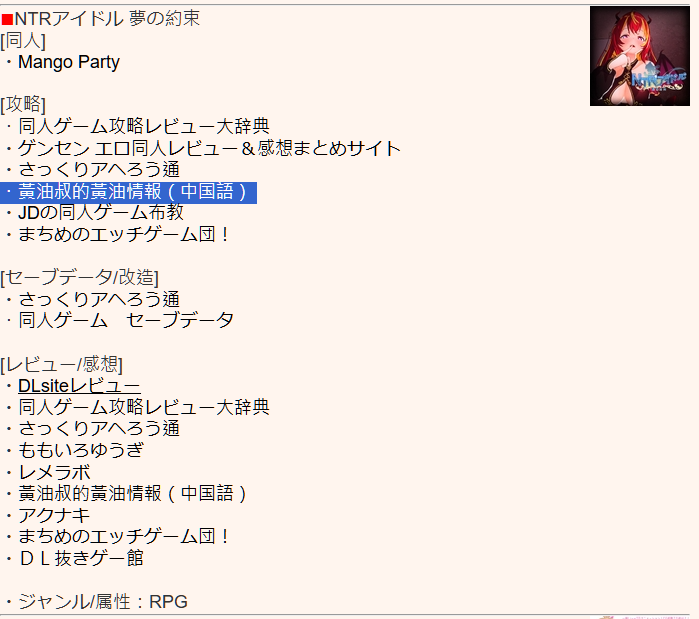699x619 pixels.
Task: Open まちめのエッチゲーム団！ under レビュー/感想
Action: 123,536
